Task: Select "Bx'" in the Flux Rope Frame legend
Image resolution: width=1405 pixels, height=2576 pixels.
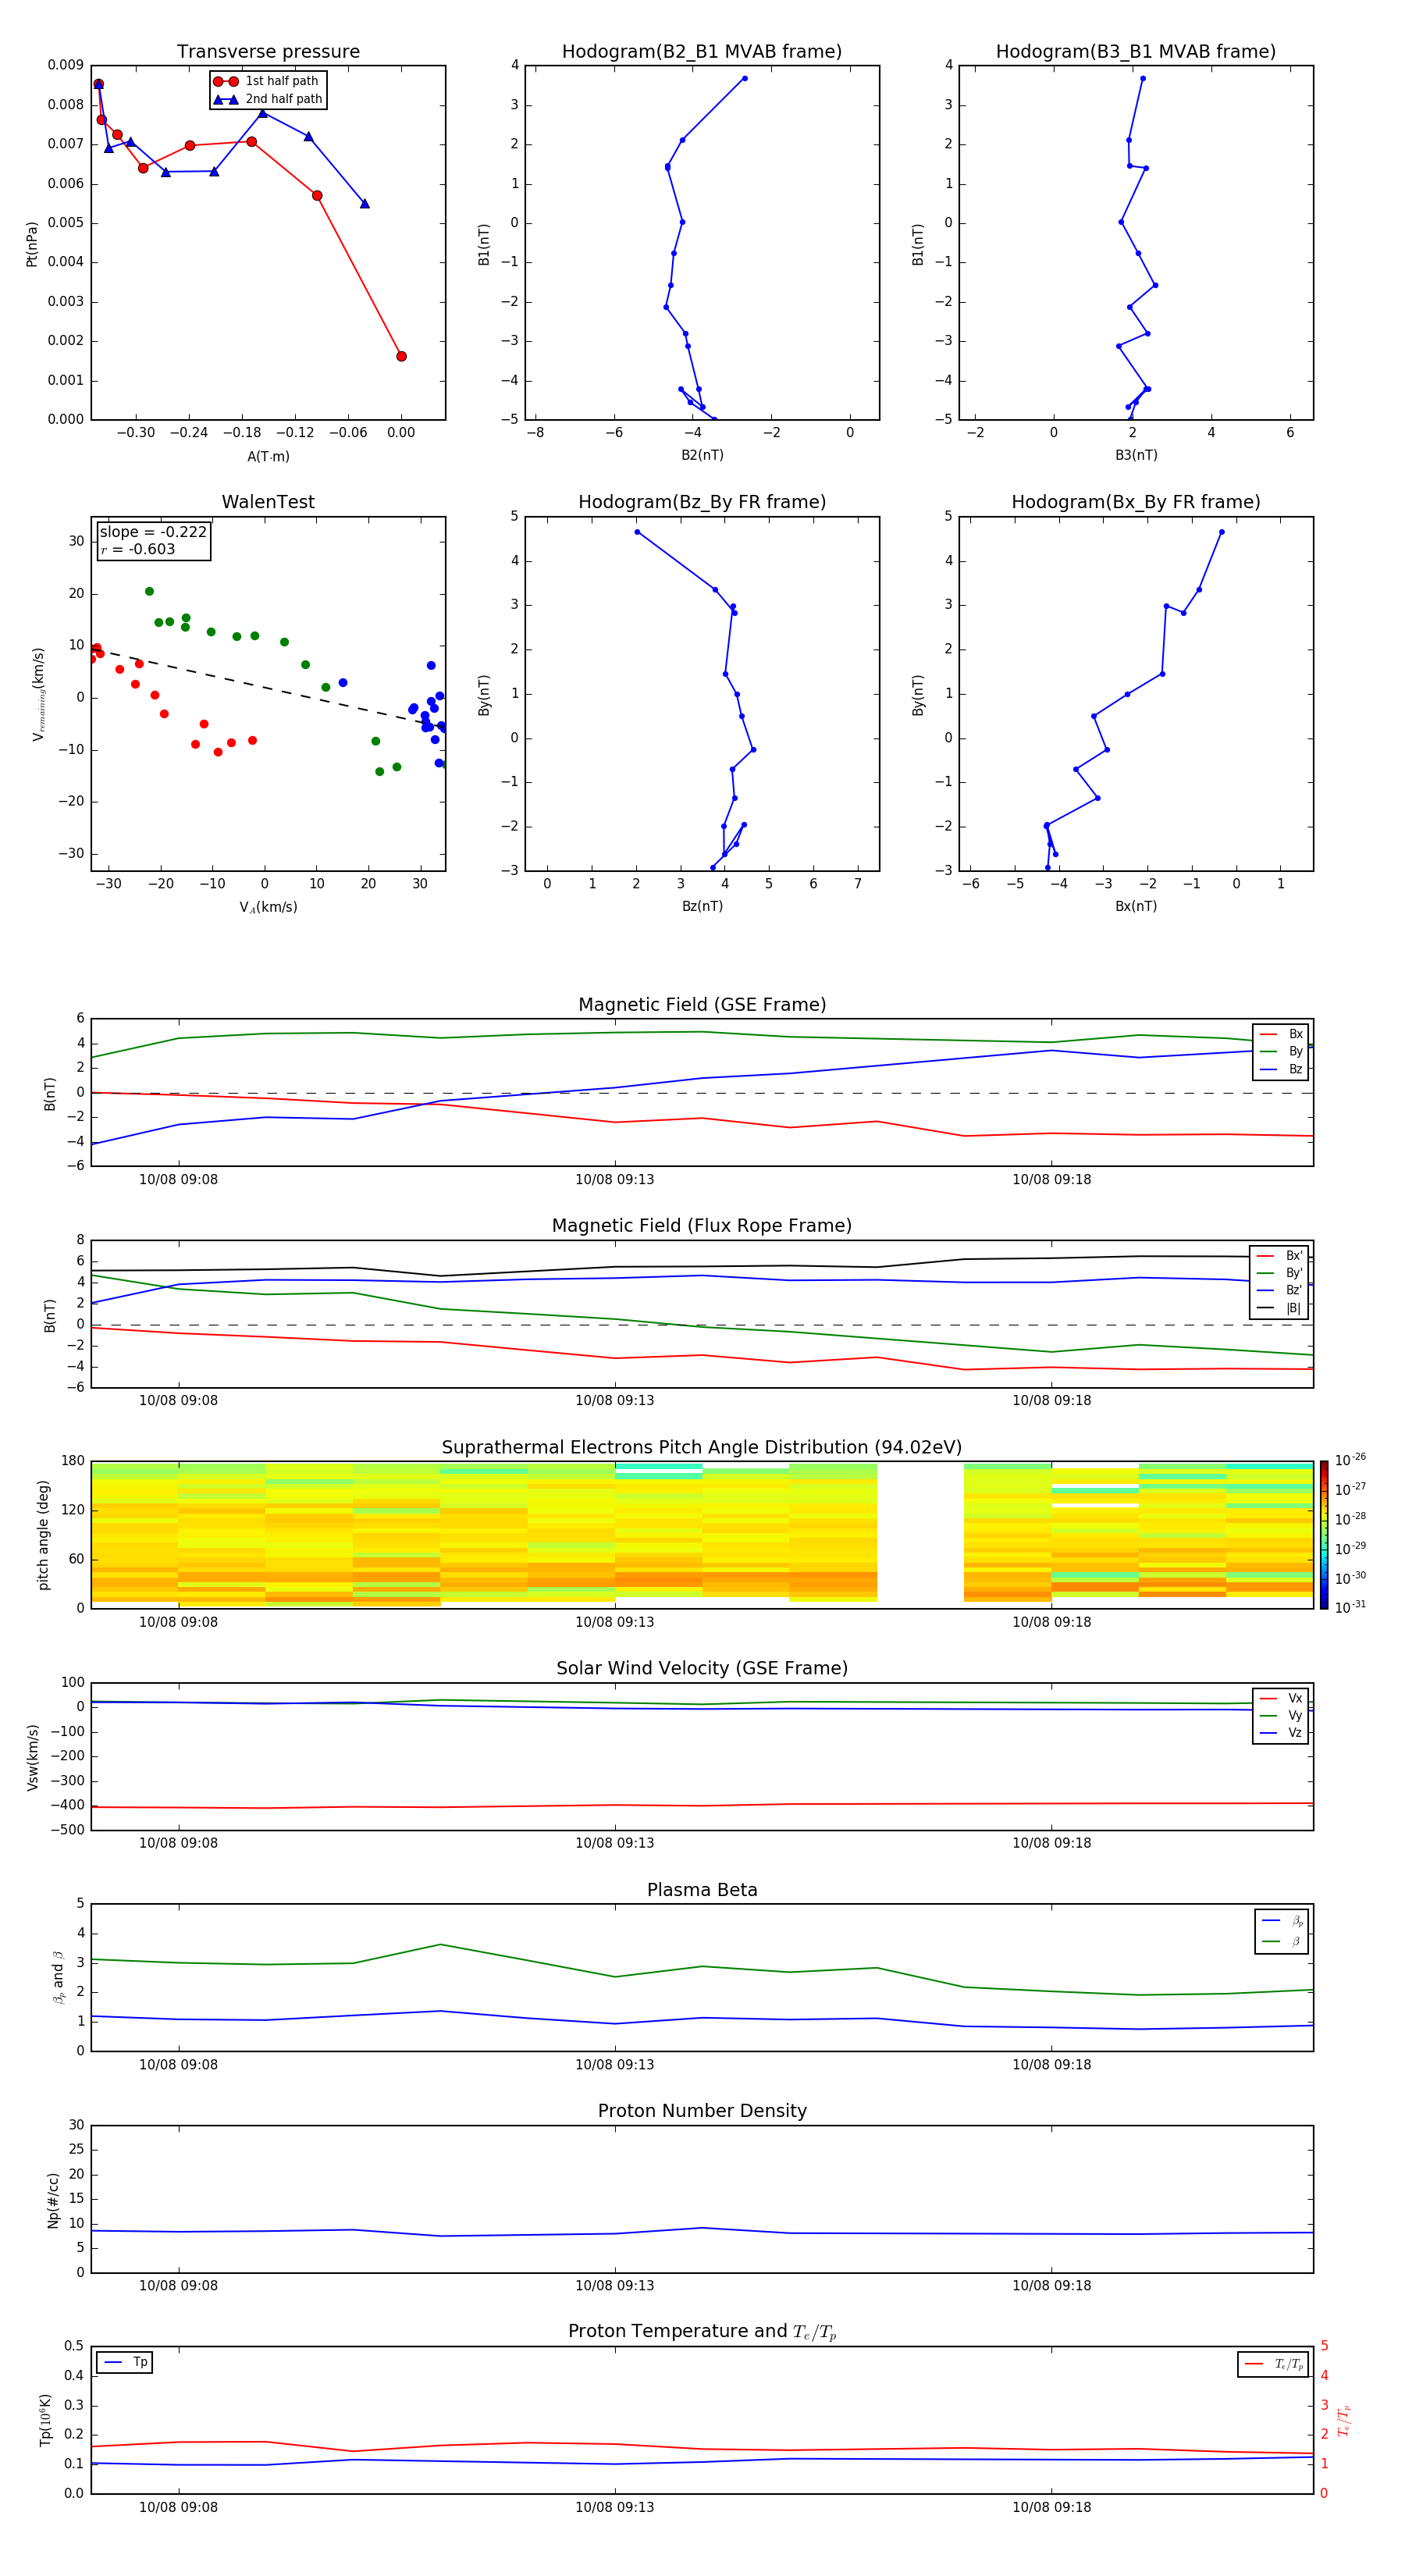Action: click(x=1279, y=1256)
